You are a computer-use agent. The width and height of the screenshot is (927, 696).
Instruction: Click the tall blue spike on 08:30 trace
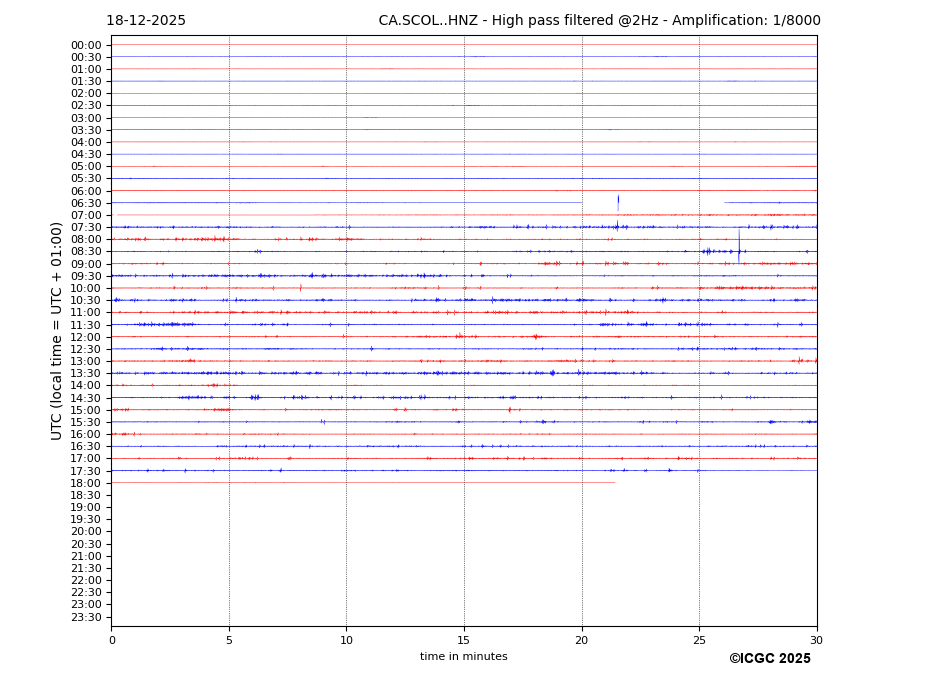point(739,245)
